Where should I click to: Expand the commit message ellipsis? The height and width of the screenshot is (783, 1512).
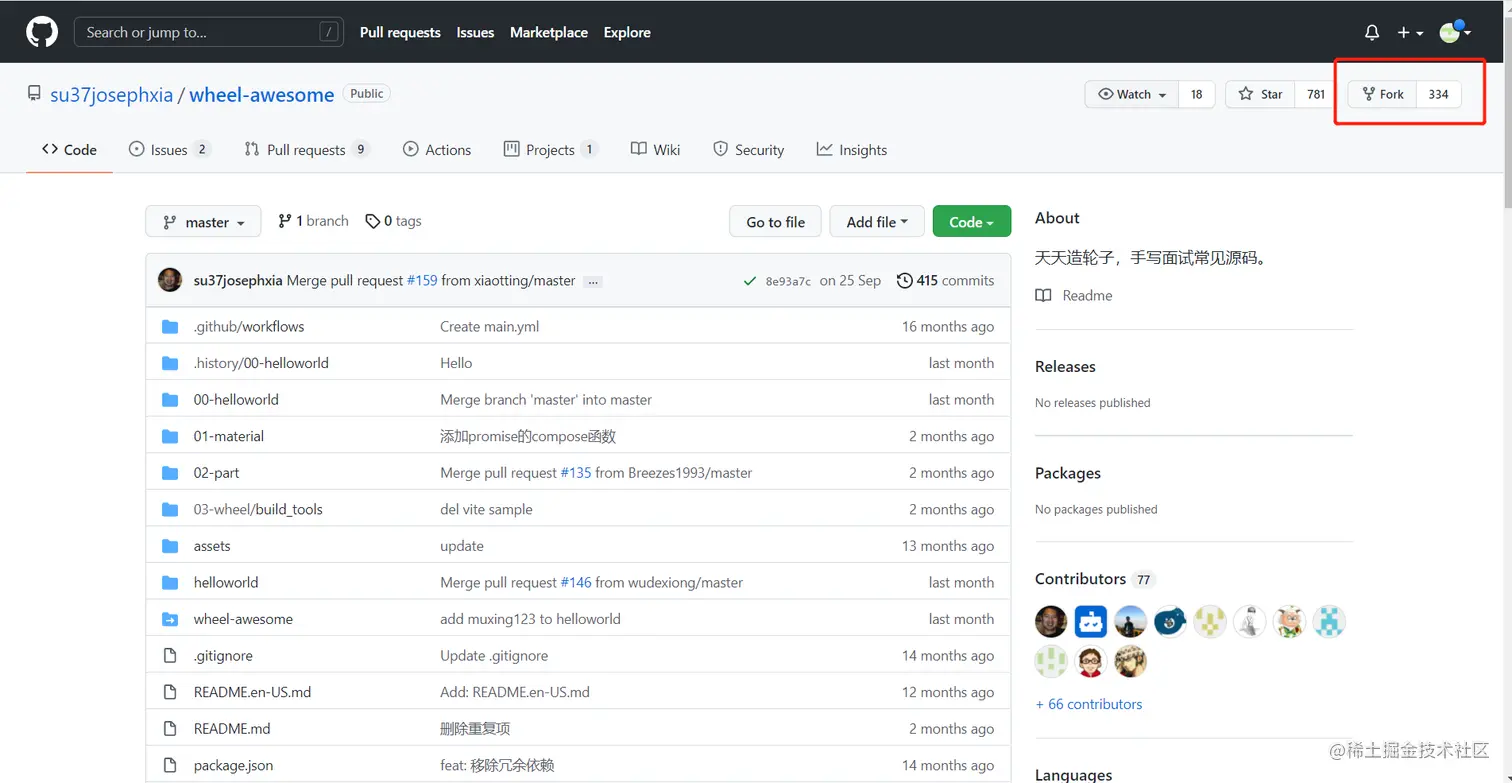click(593, 282)
